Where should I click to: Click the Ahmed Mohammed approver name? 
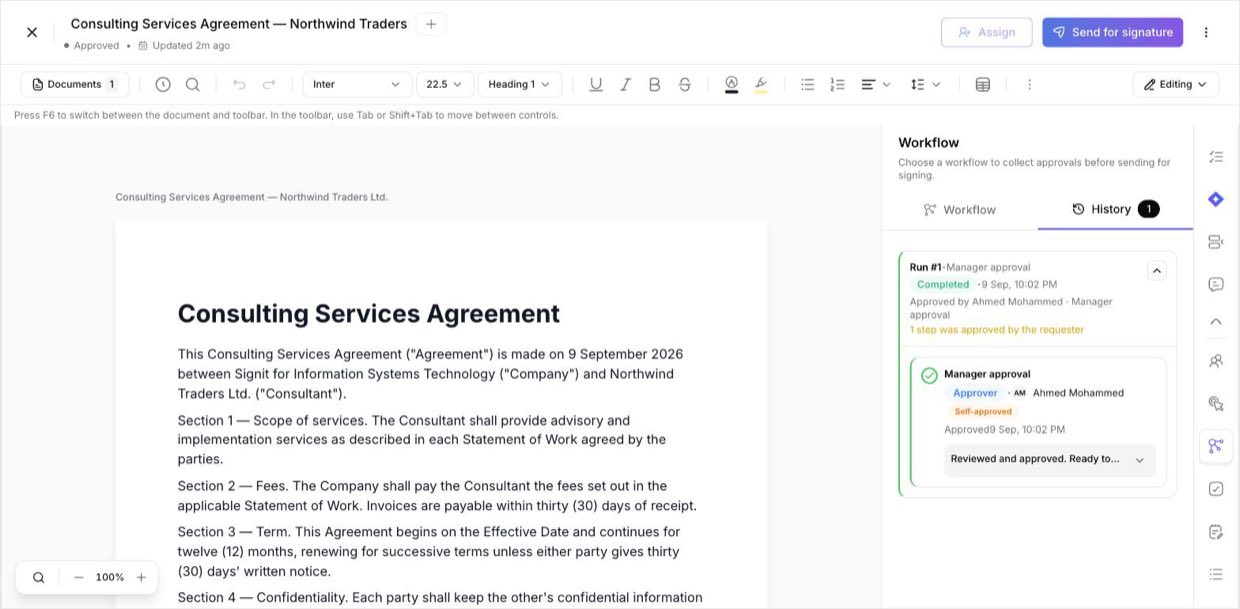coord(1078,393)
